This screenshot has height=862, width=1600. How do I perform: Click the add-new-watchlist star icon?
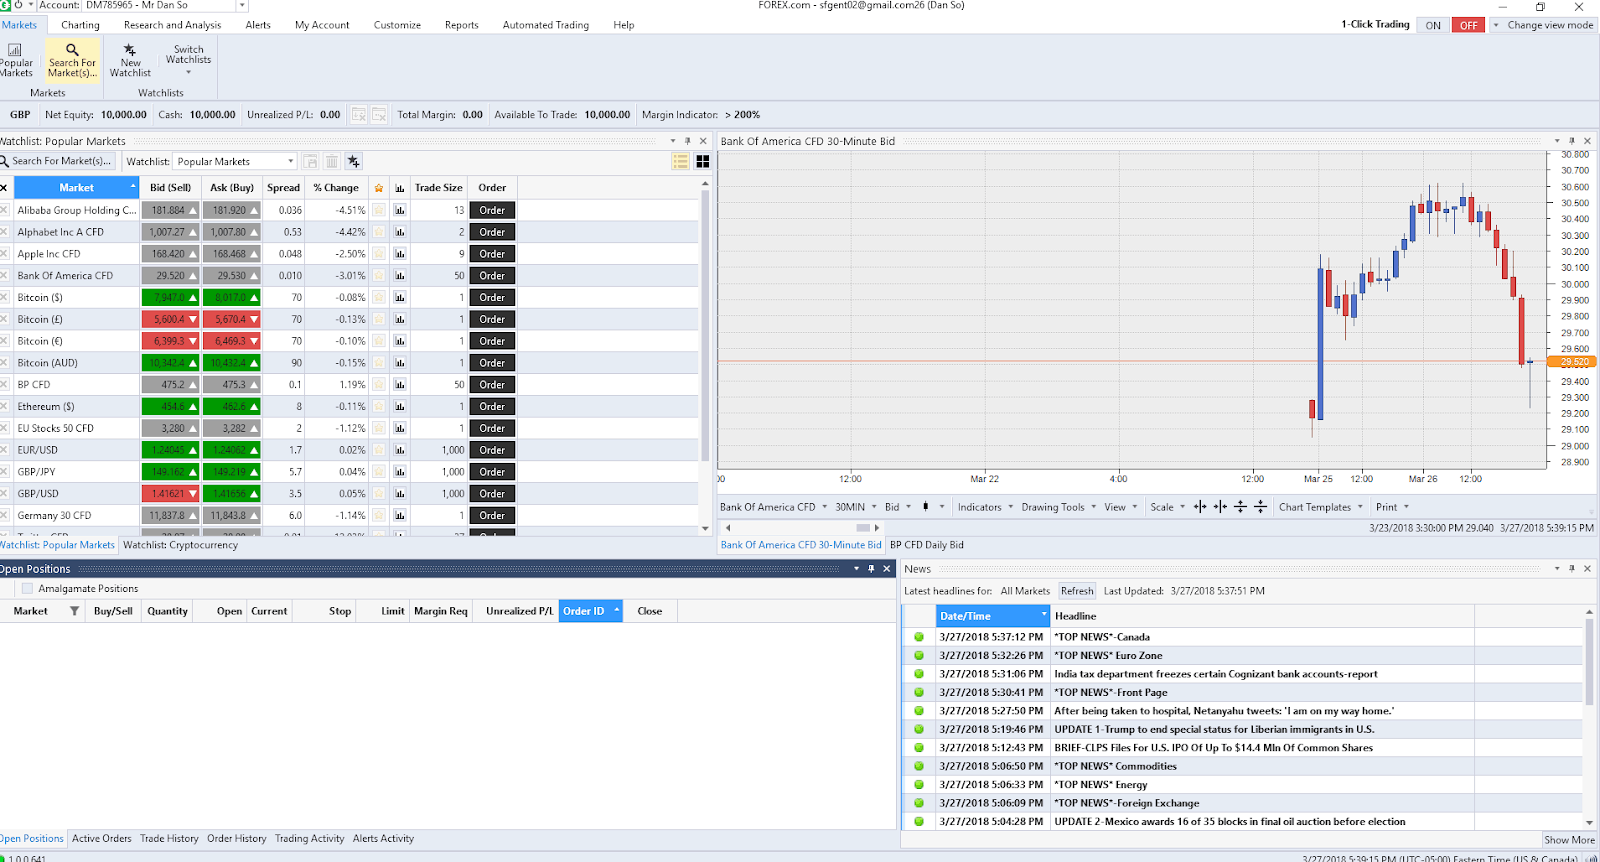pyautogui.click(x=353, y=161)
